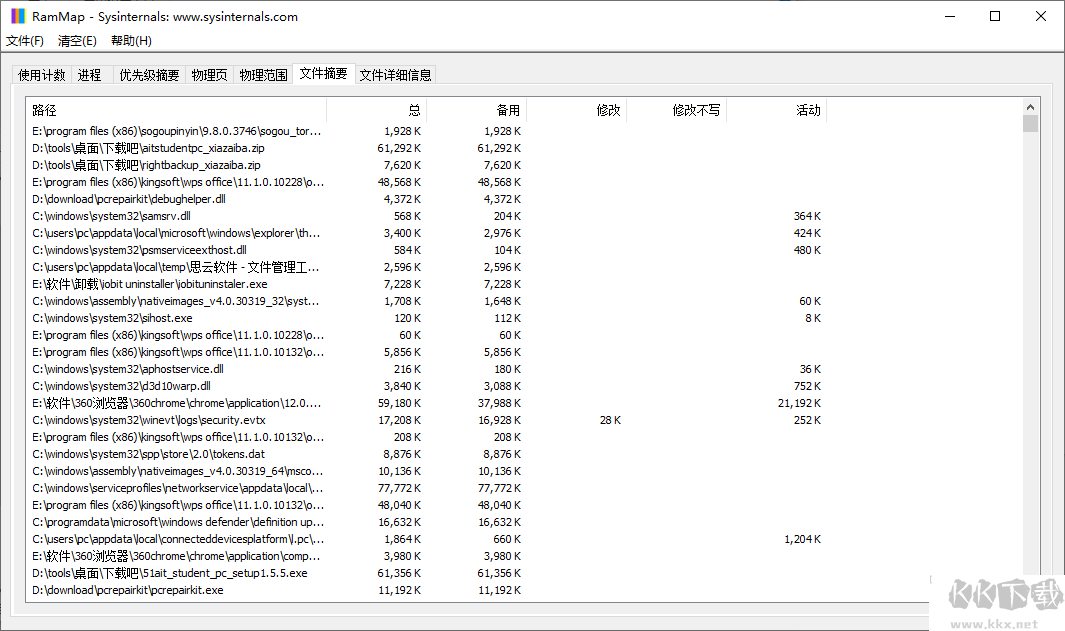Open the 优先级摘要 tab
The height and width of the screenshot is (631, 1065).
pos(147,74)
